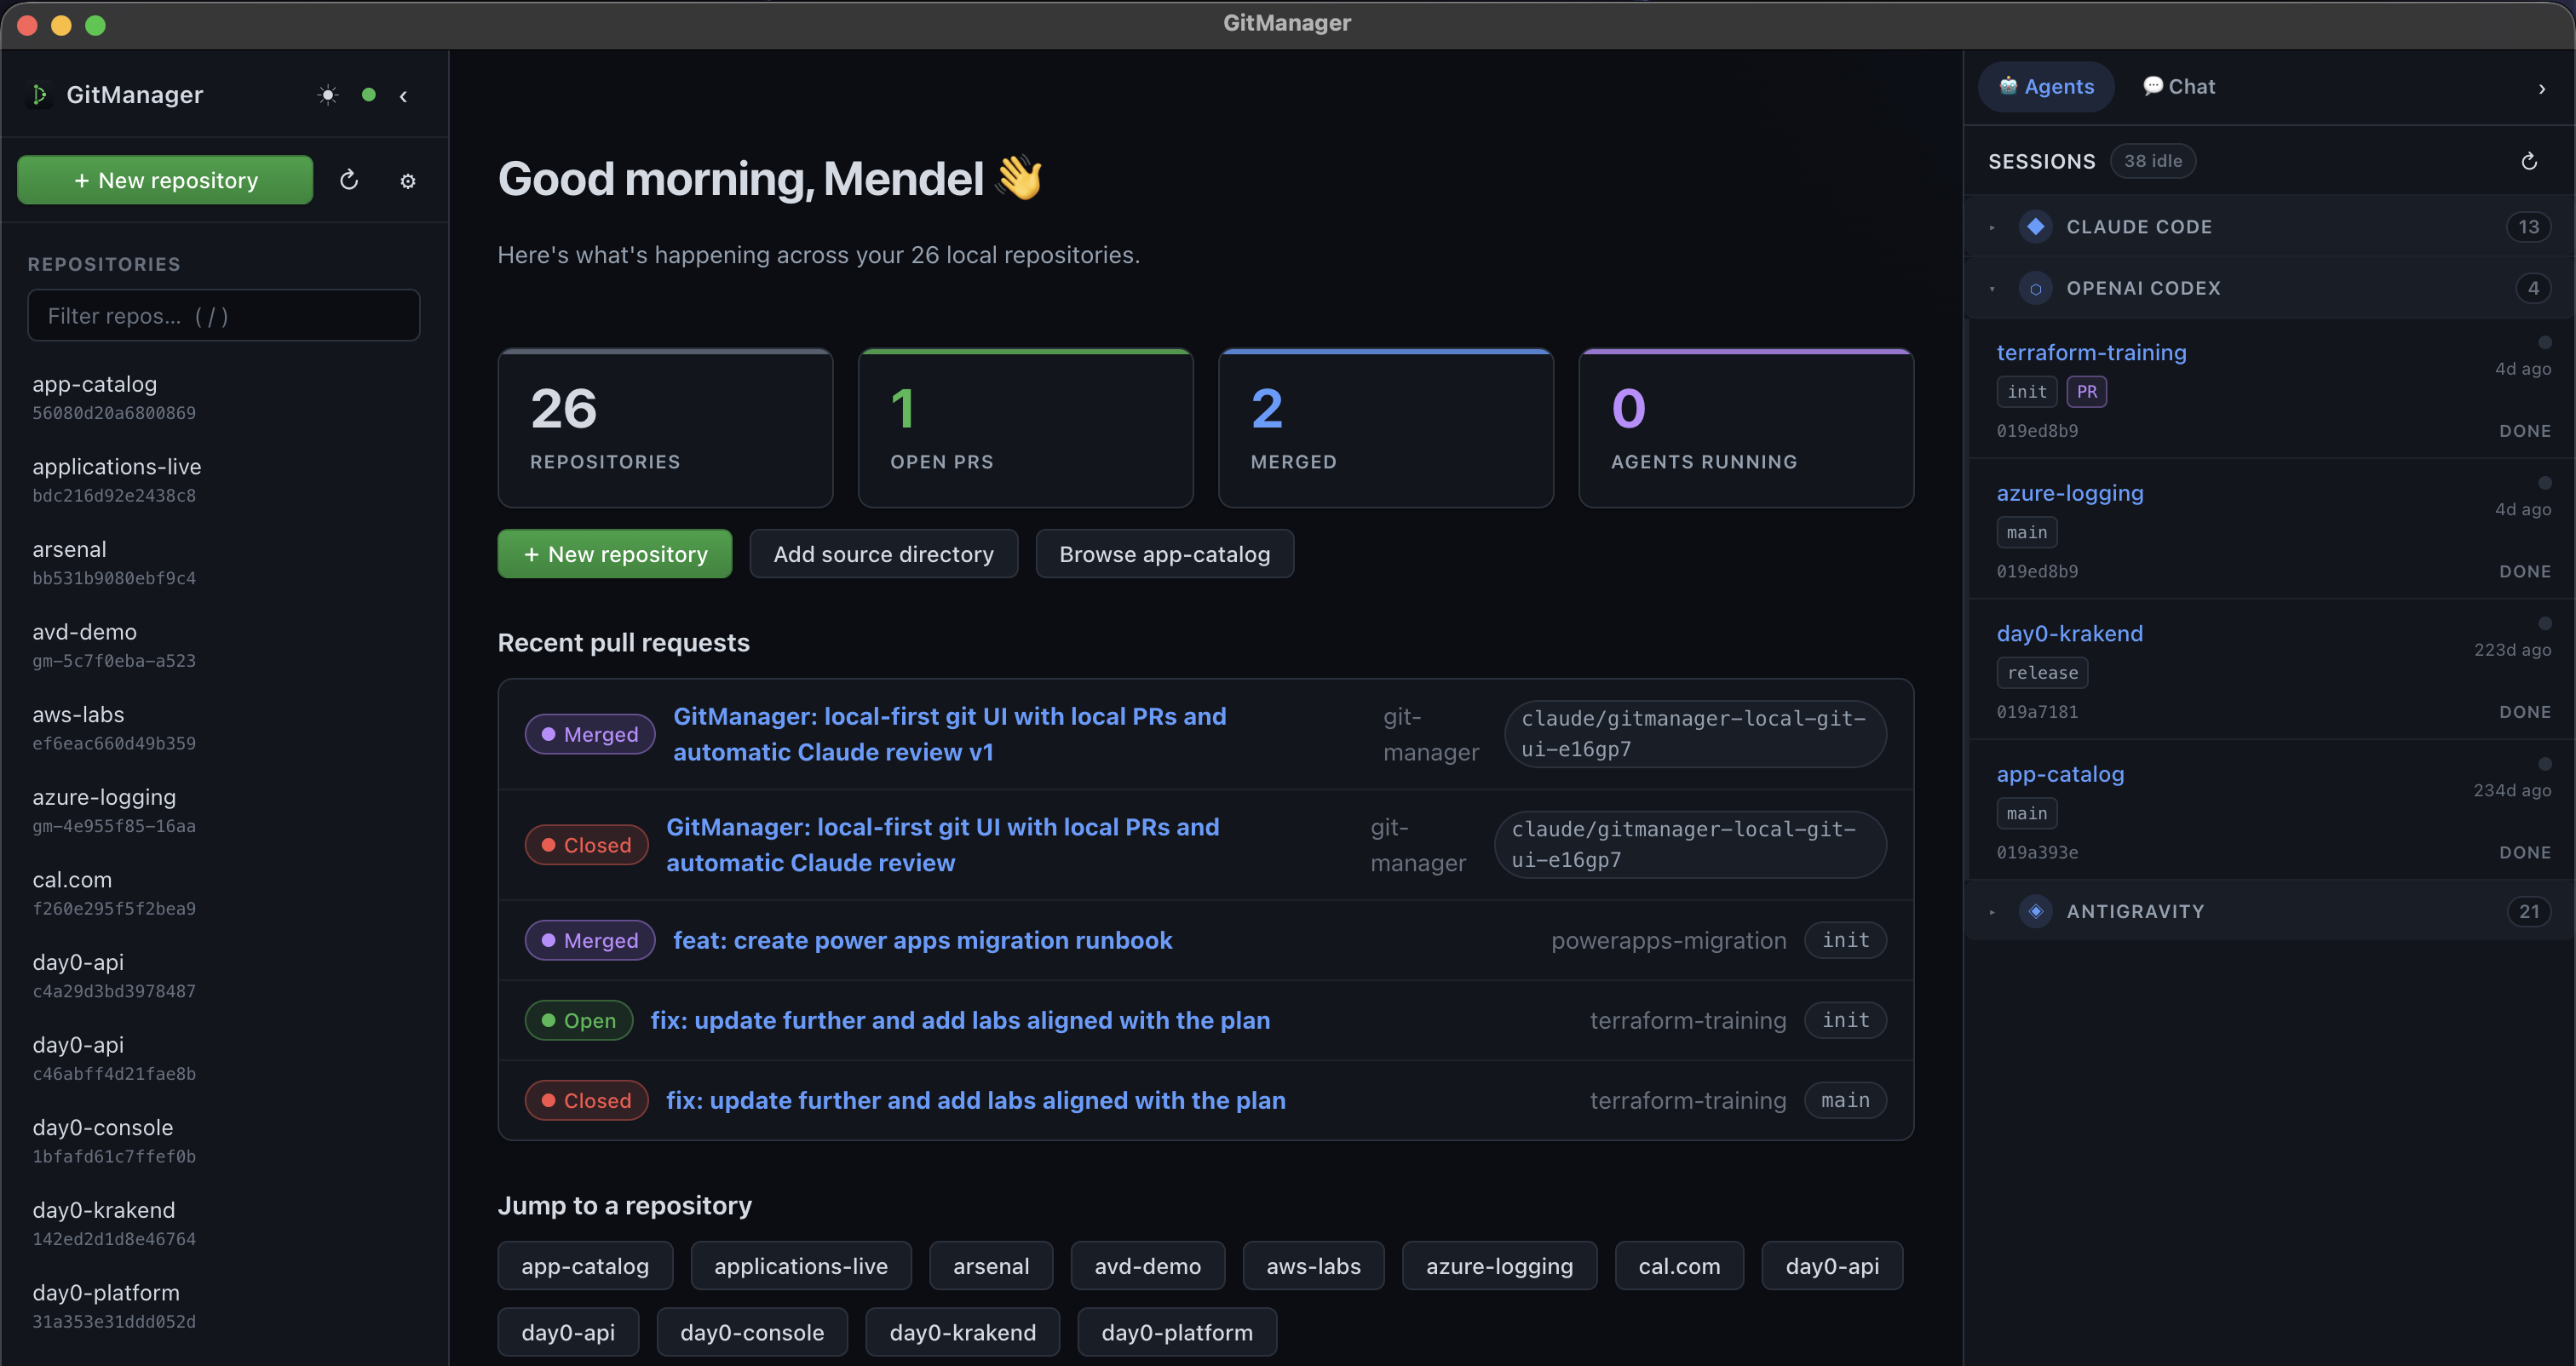Click the init branch tag on powerapps-migration row
This screenshot has width=2576, height=1366.
coord(1845,940)
